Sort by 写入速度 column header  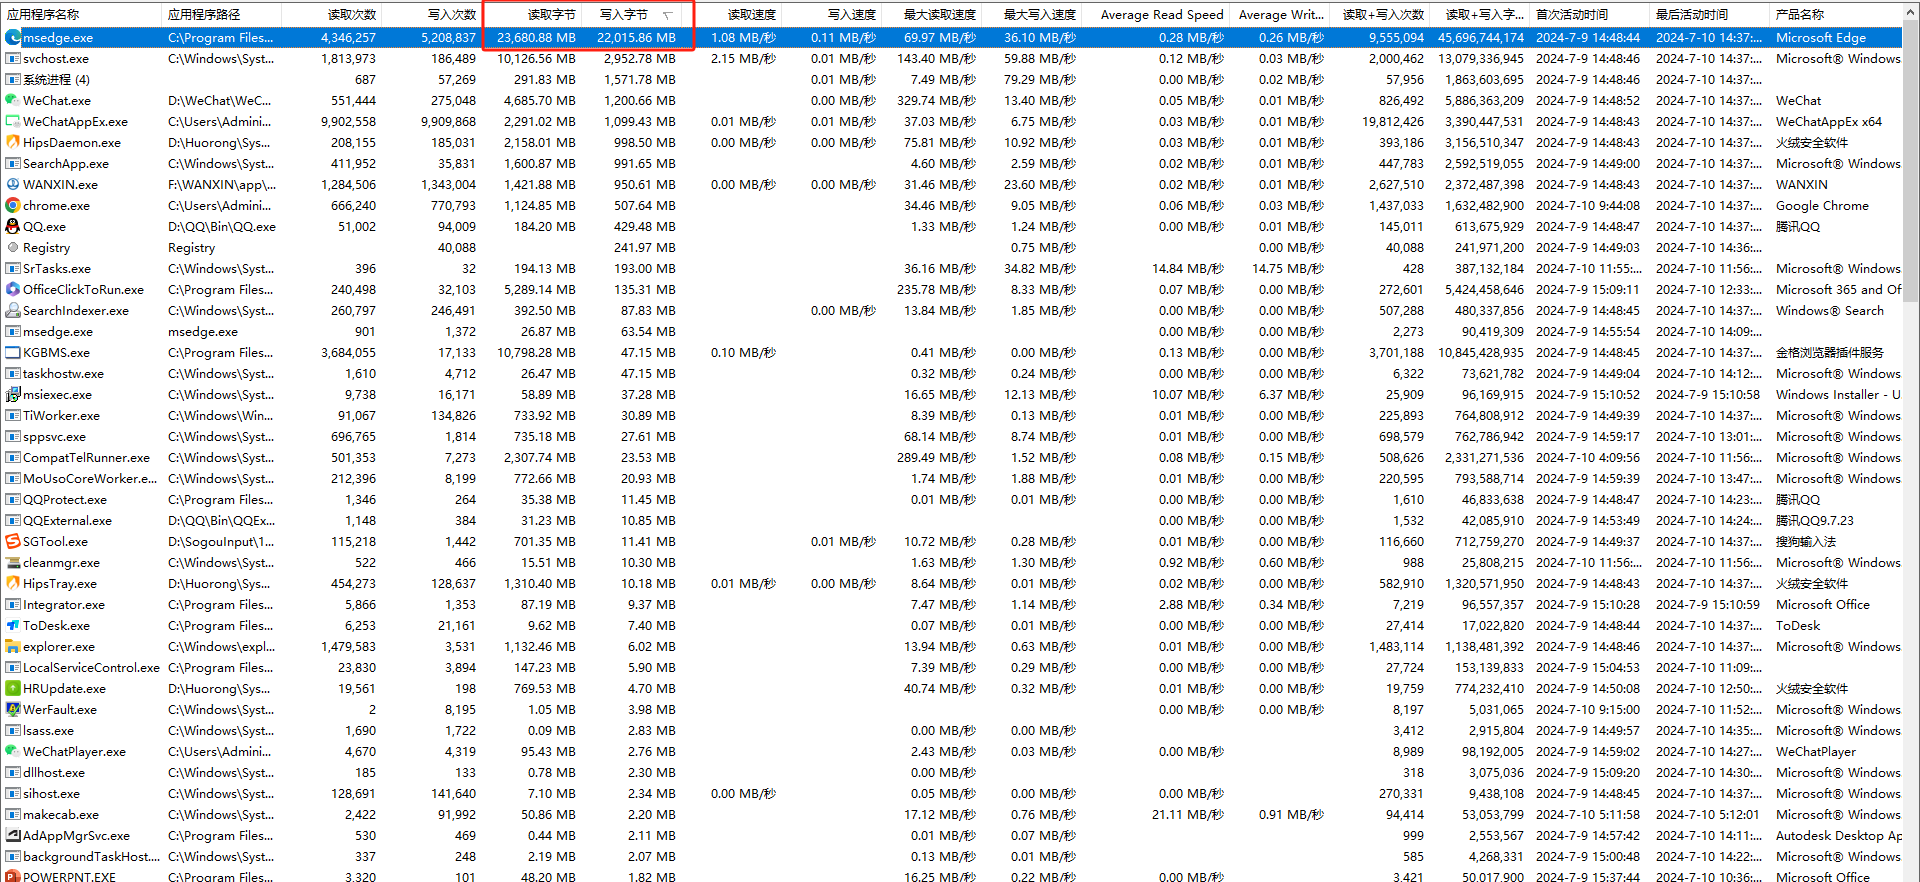(x=831, y=14)
